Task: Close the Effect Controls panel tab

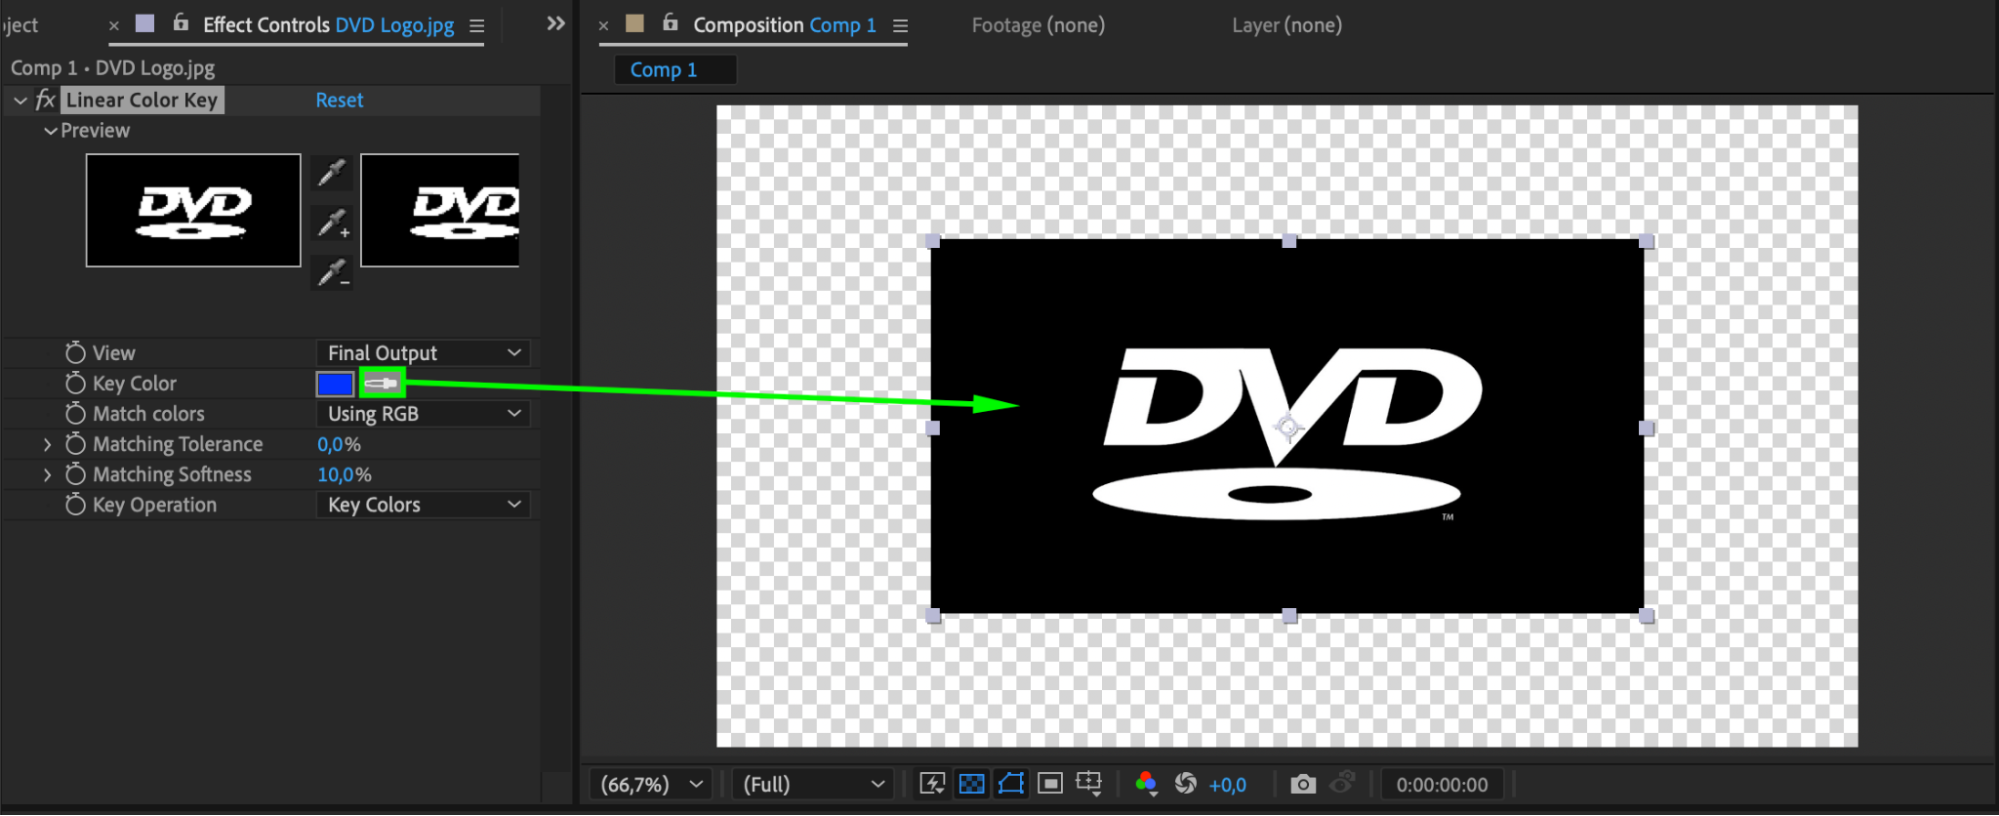Action: tap(114, 26)
